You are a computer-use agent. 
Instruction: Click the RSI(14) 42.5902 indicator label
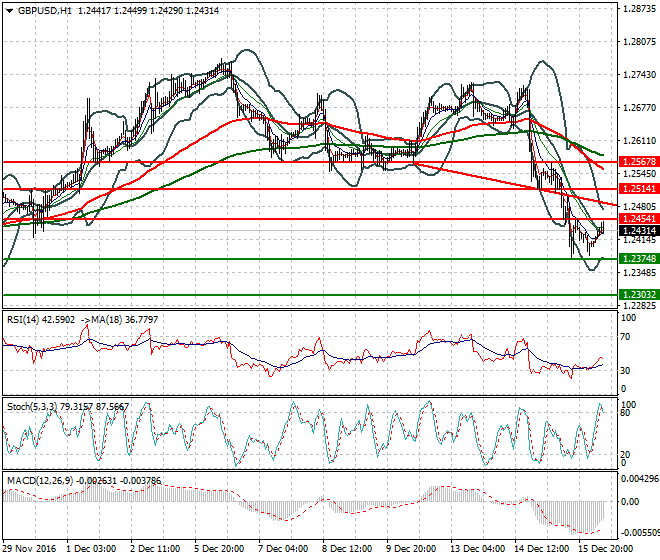[41, 320]
